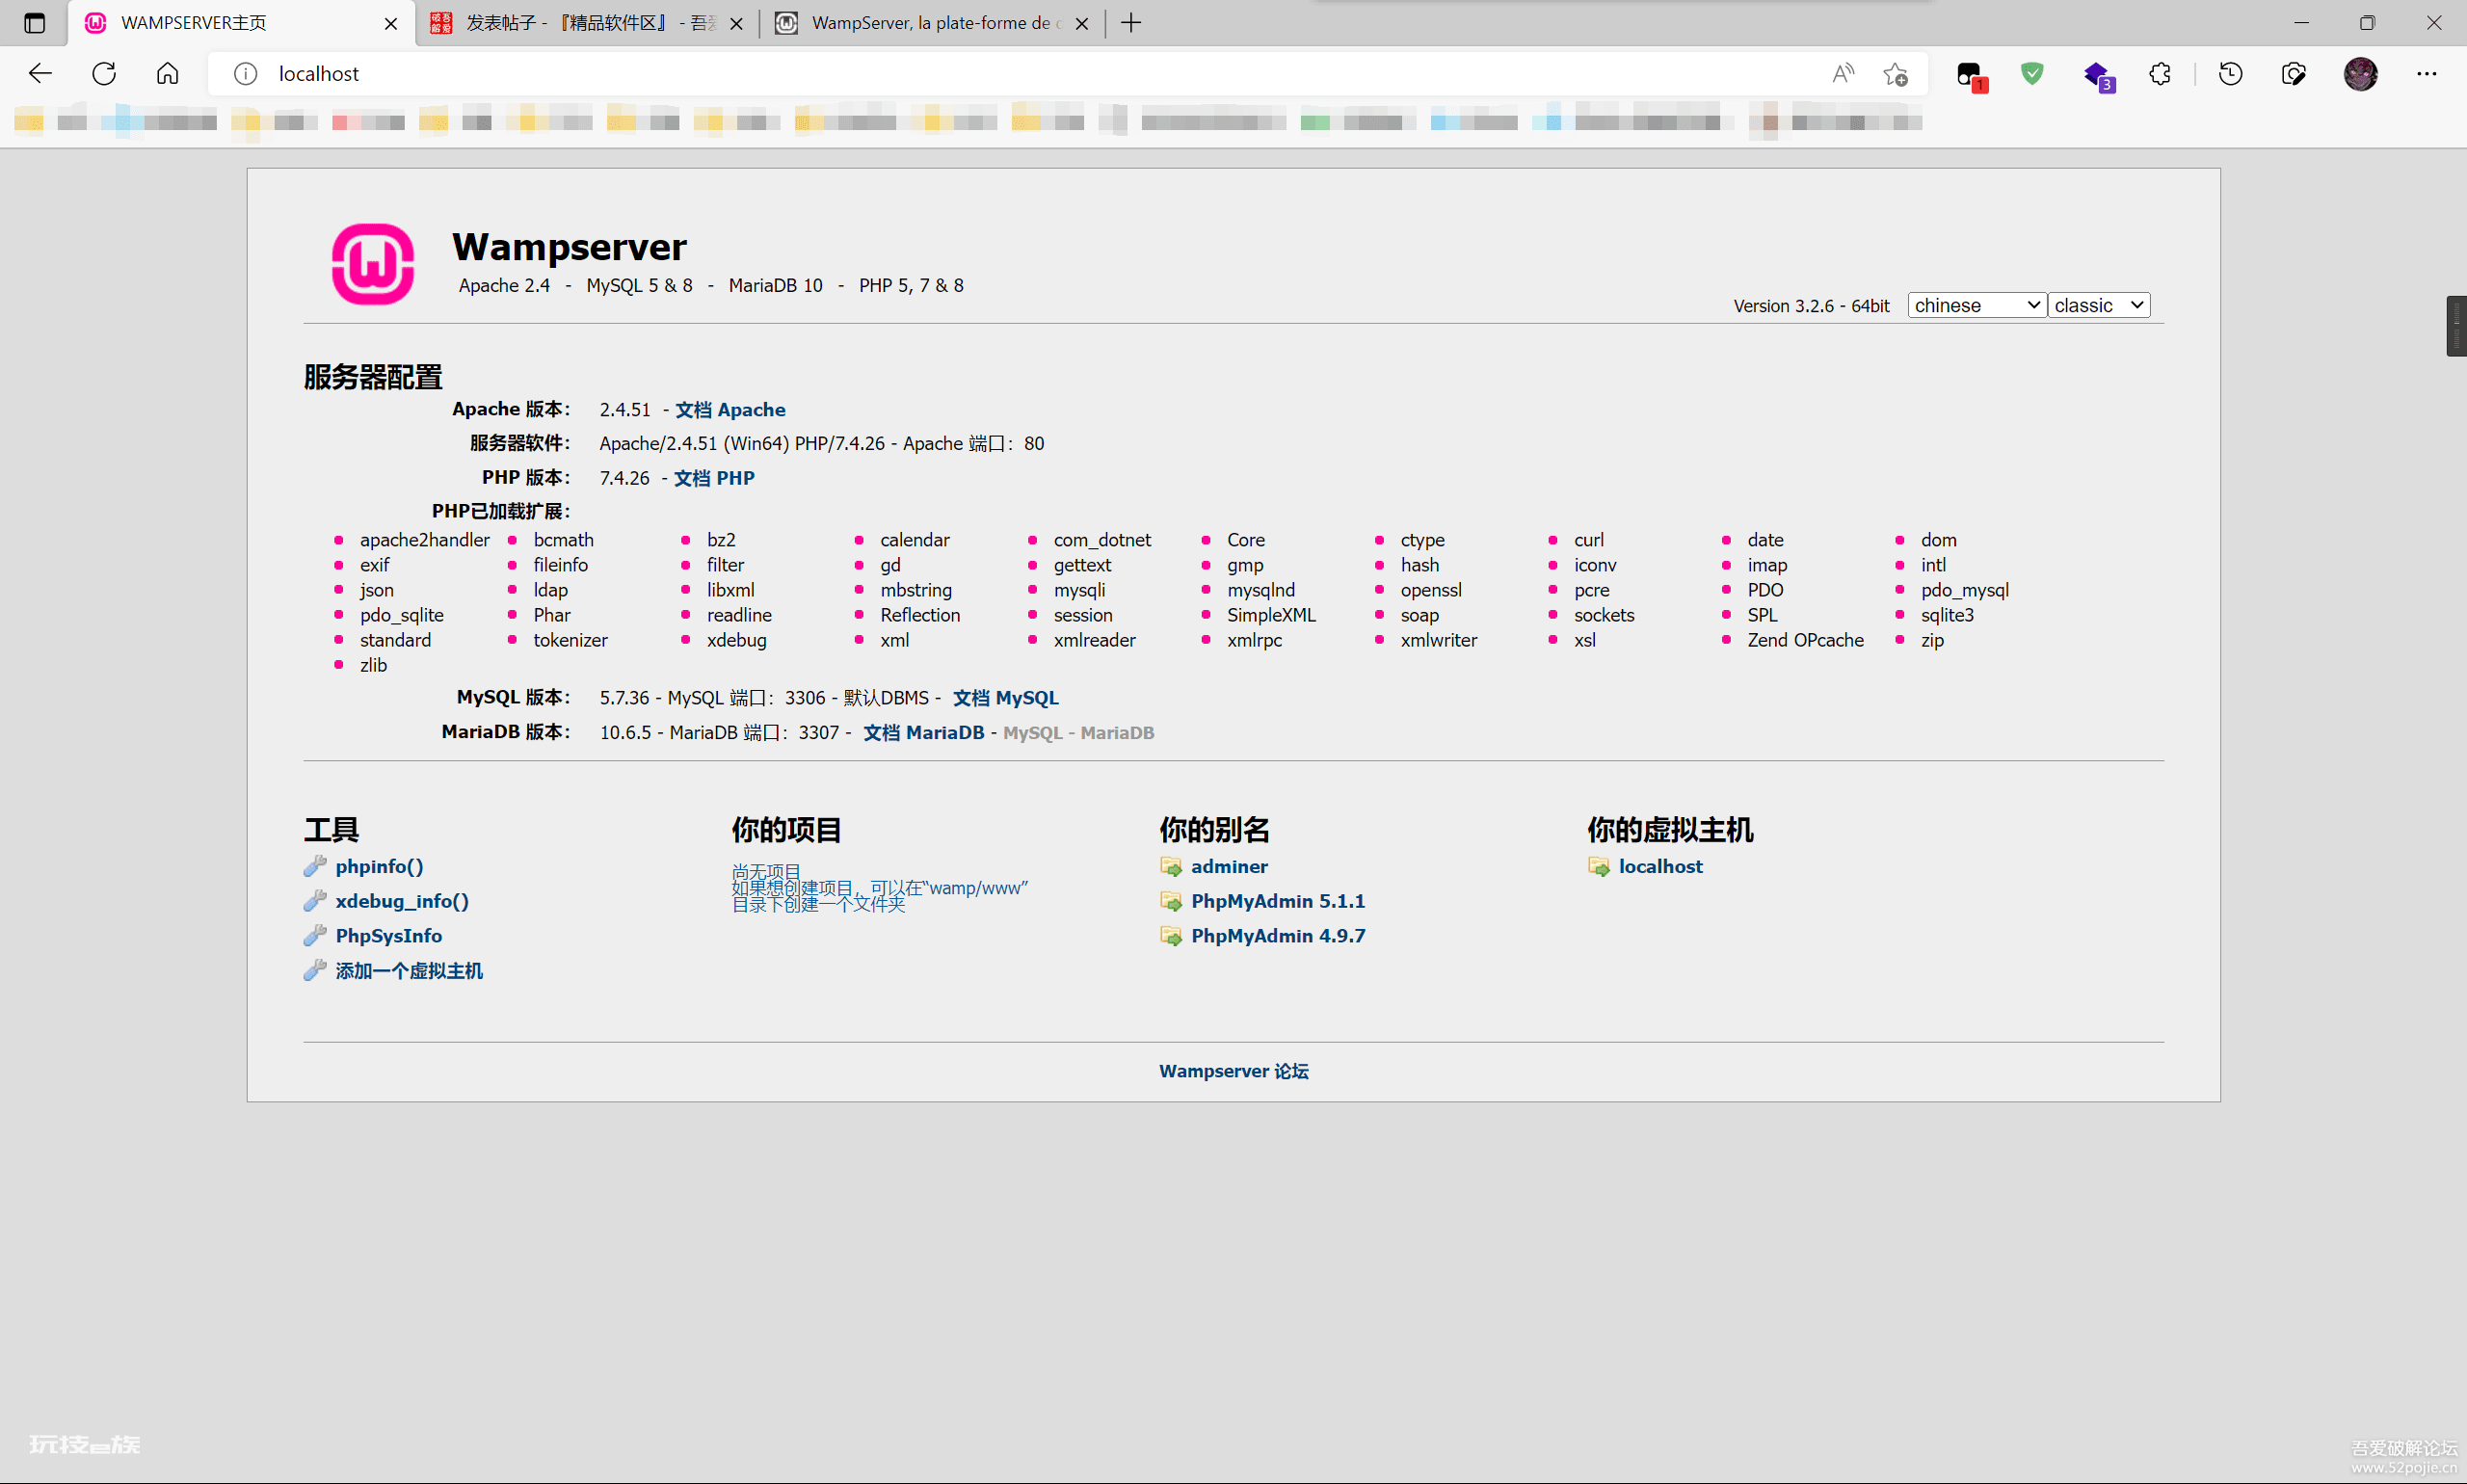Open the localhost virtual host link
The height and width of the screenshot is (1484, 2467).
[1660, 866]
